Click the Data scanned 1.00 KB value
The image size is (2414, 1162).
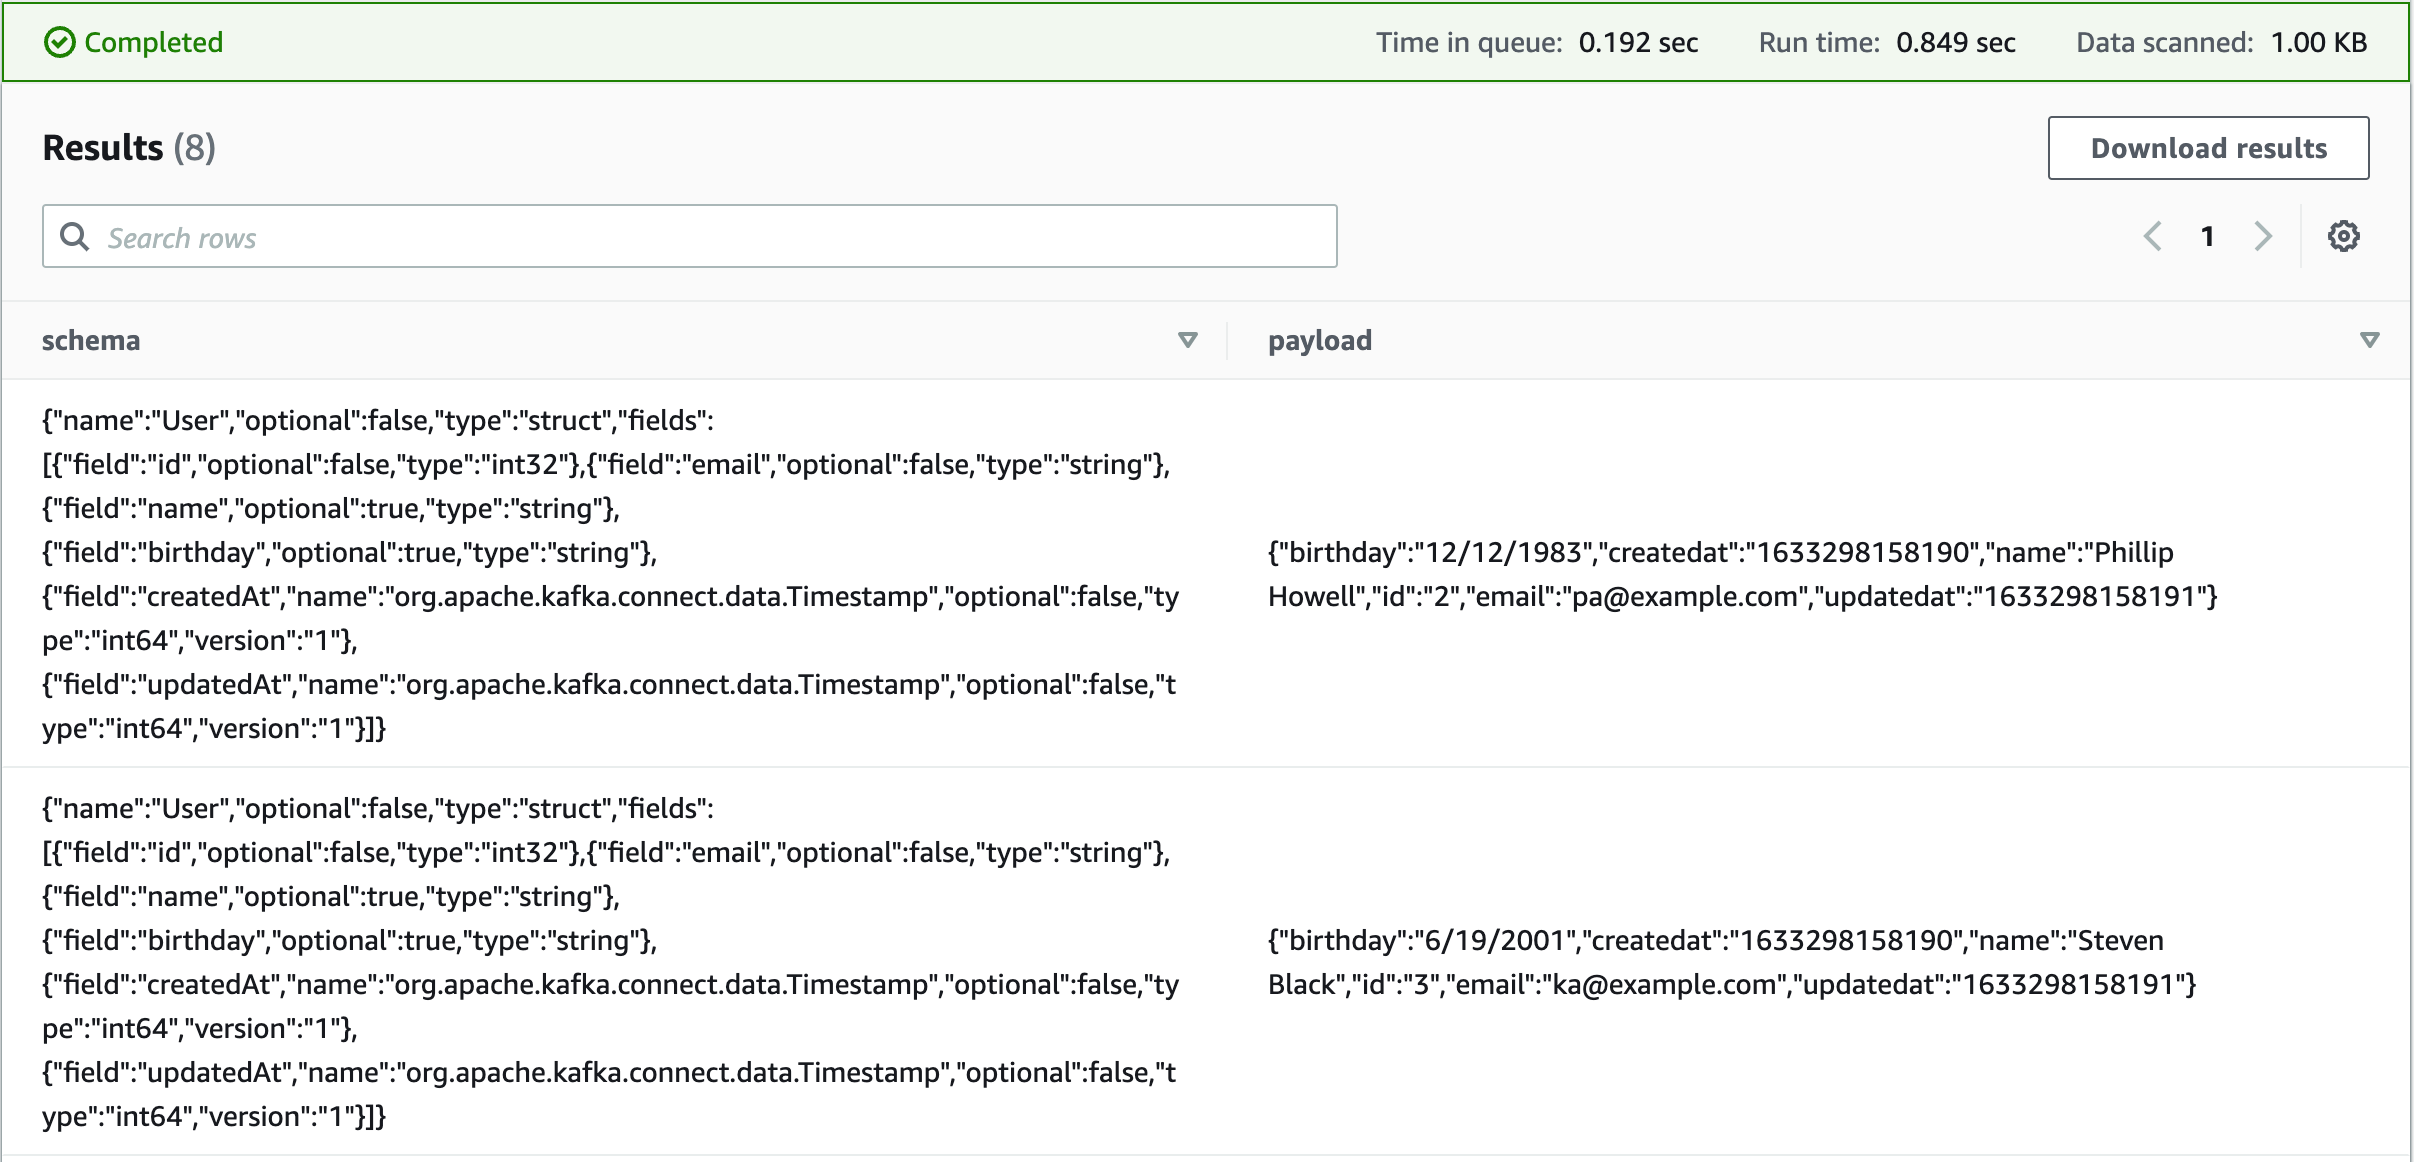pos(2318,43)
